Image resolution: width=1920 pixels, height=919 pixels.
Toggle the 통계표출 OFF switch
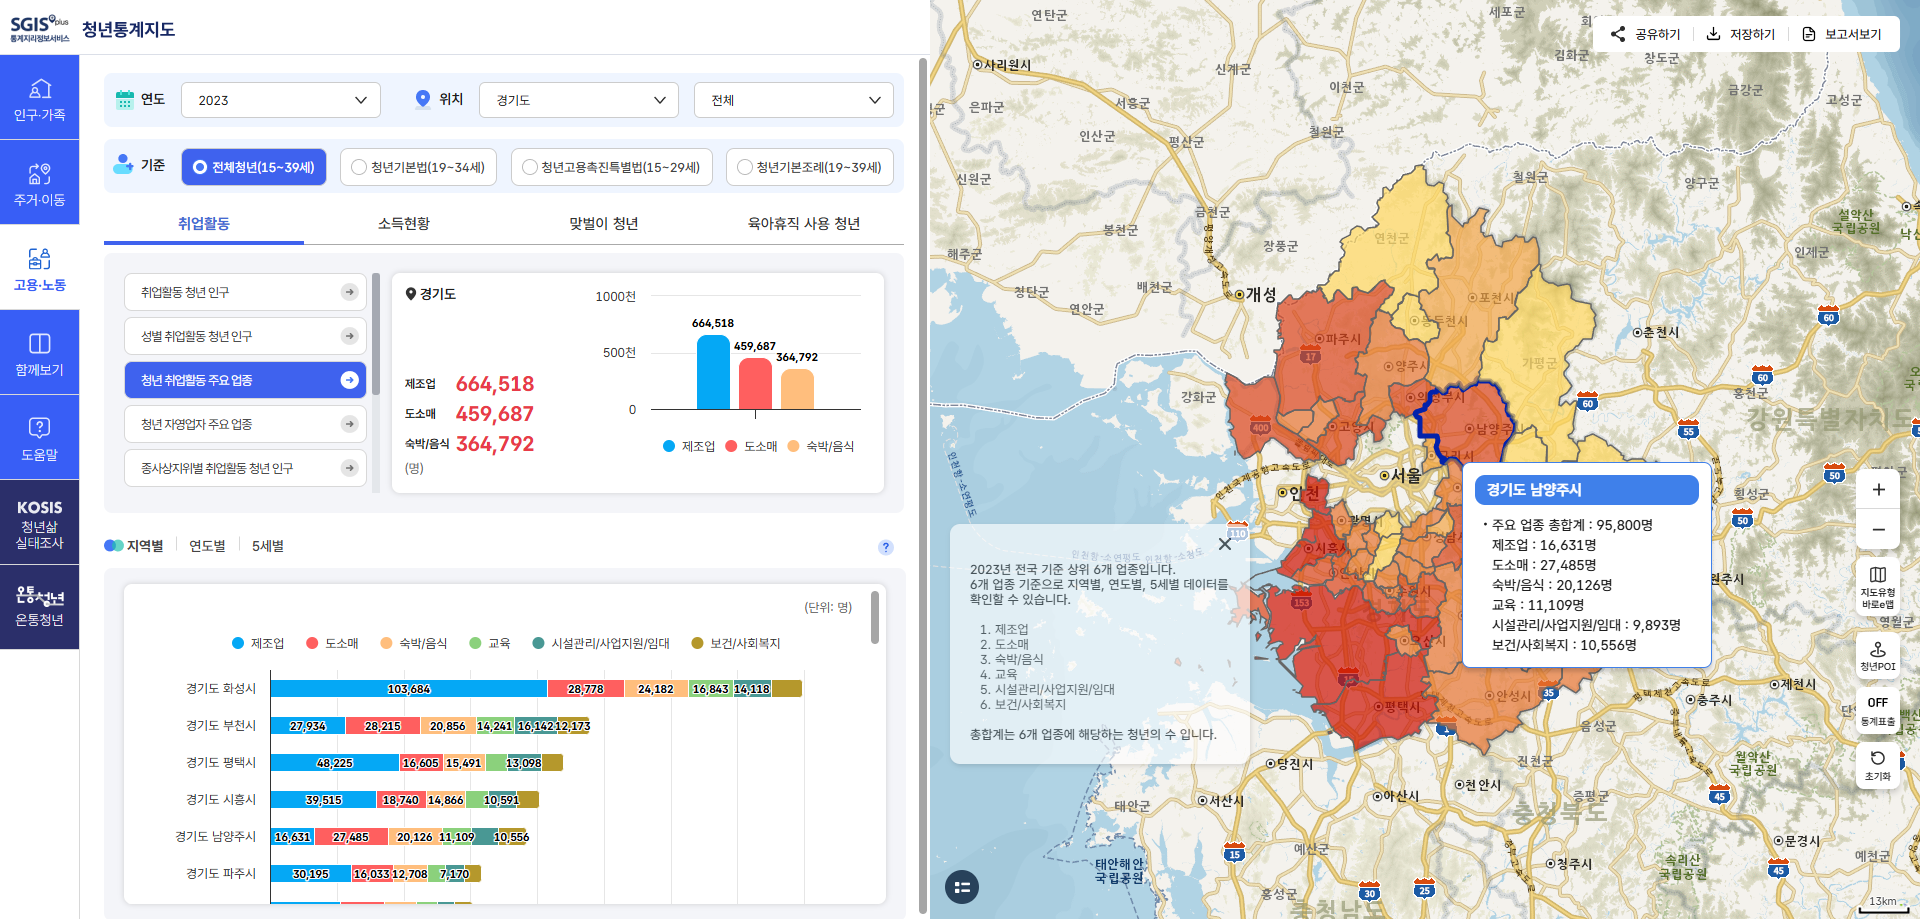tap(1877, 710)
